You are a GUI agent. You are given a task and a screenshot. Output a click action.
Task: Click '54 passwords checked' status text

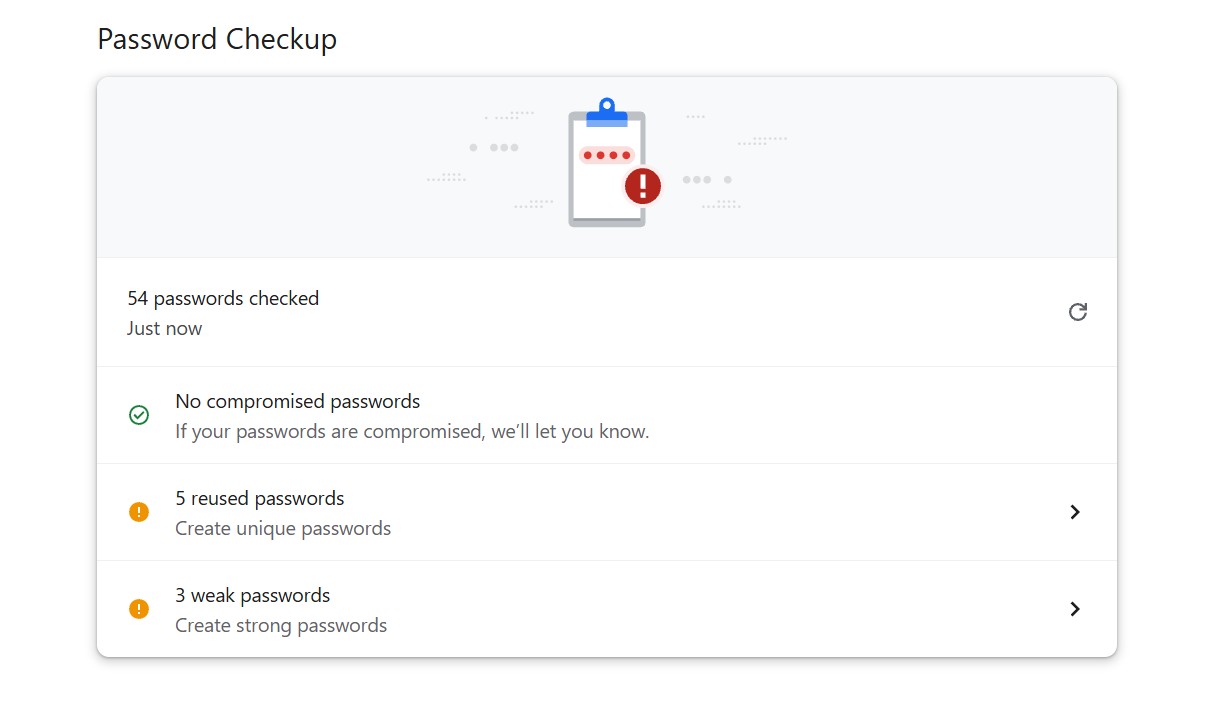(223, 298)
